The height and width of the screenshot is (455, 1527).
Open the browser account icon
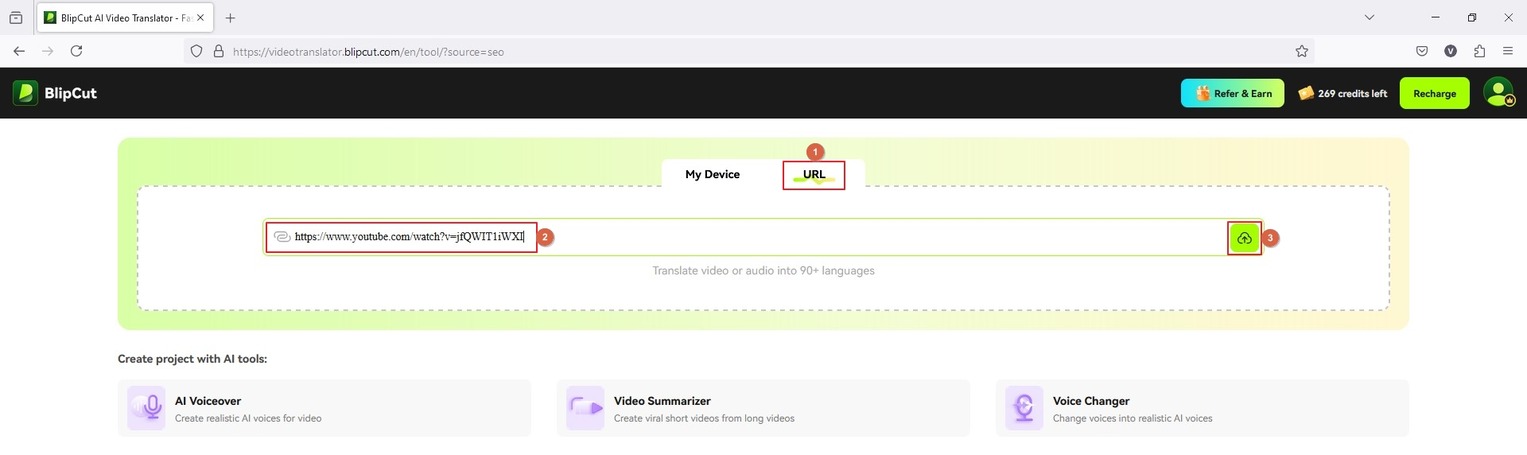[x=1450, y=51]
